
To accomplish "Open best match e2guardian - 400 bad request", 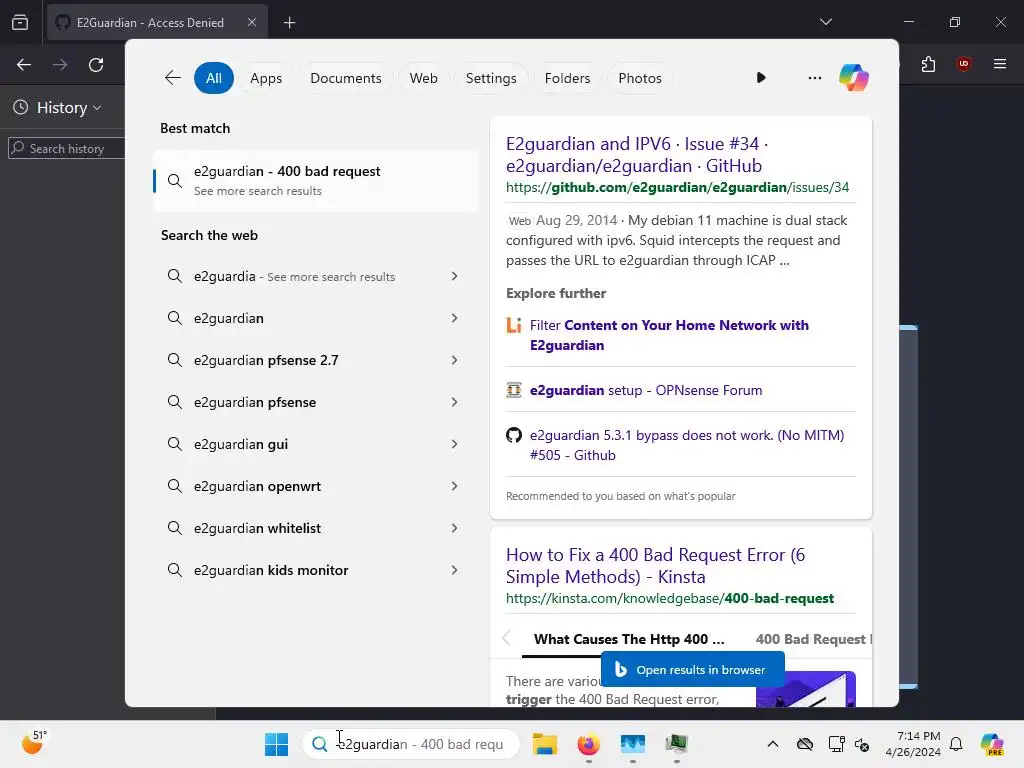I will (315, 180).
